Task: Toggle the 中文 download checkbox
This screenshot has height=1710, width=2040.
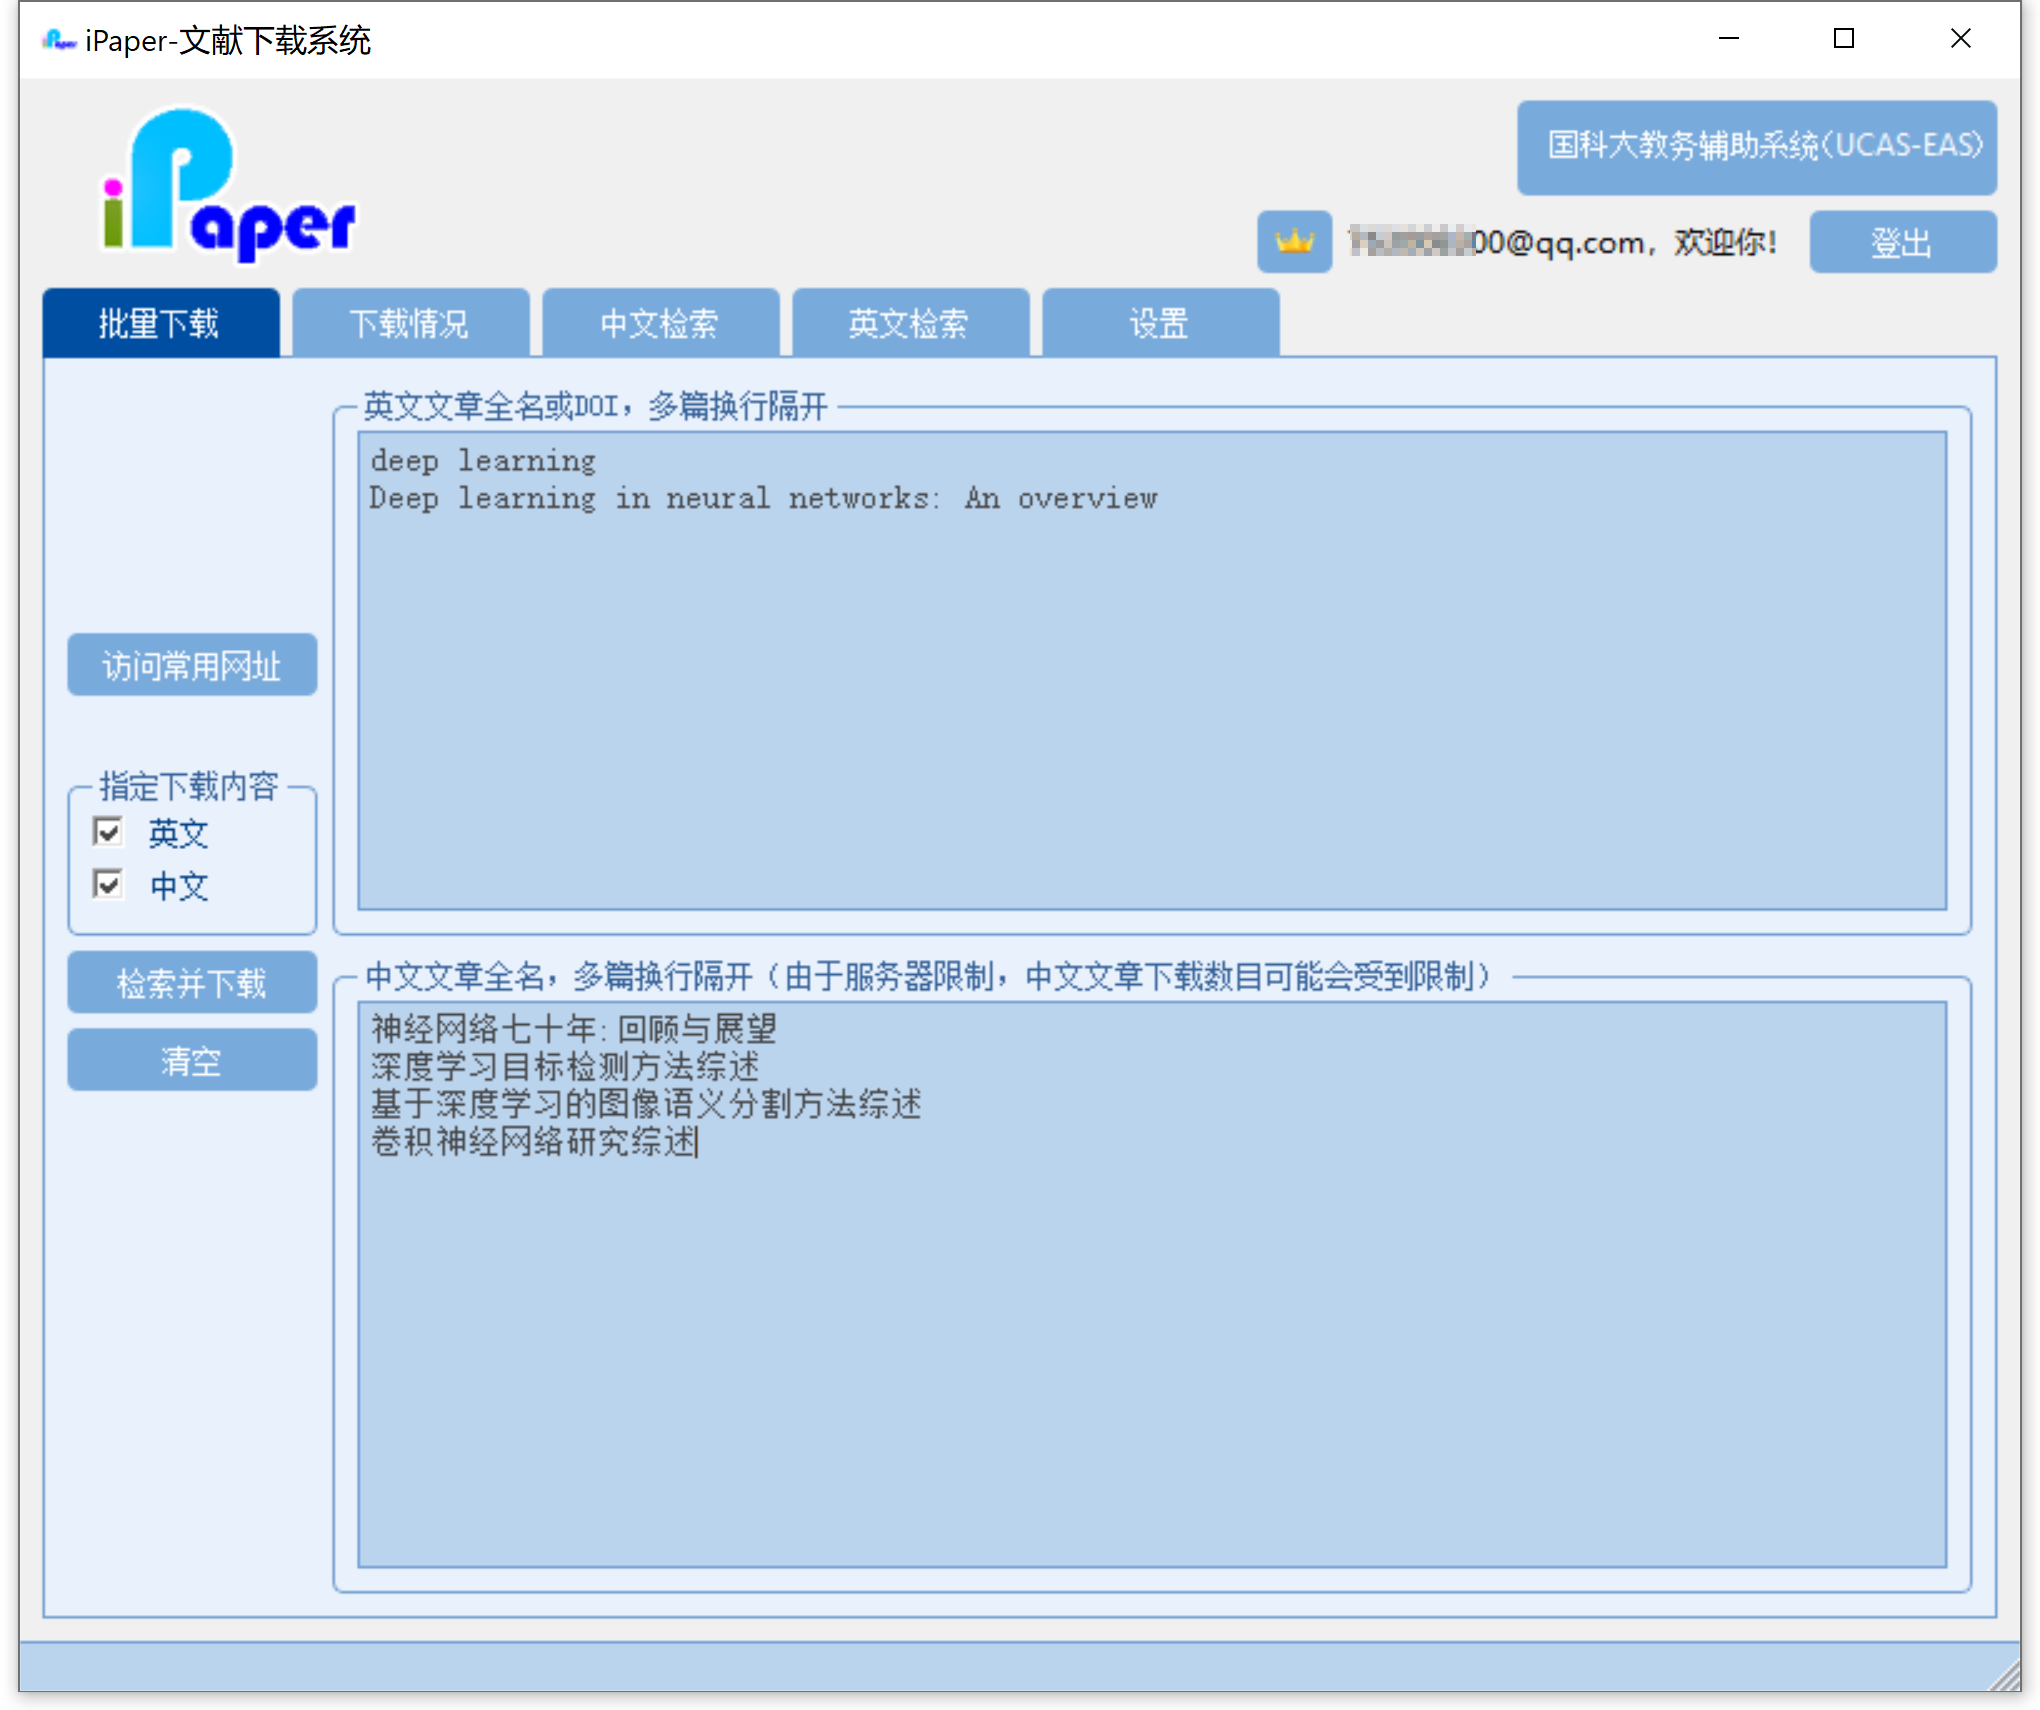Action: point(108,884)
